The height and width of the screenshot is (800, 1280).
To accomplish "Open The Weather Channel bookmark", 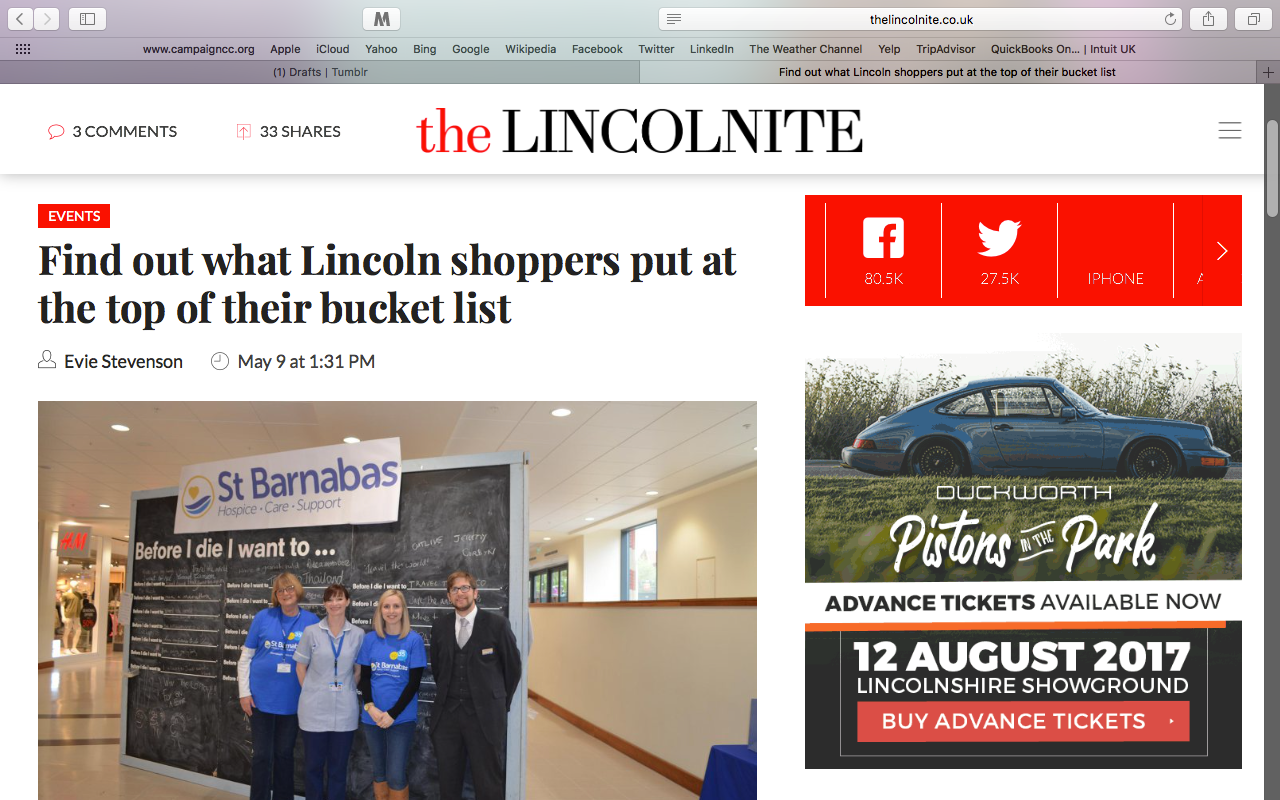I will [806, 49].
